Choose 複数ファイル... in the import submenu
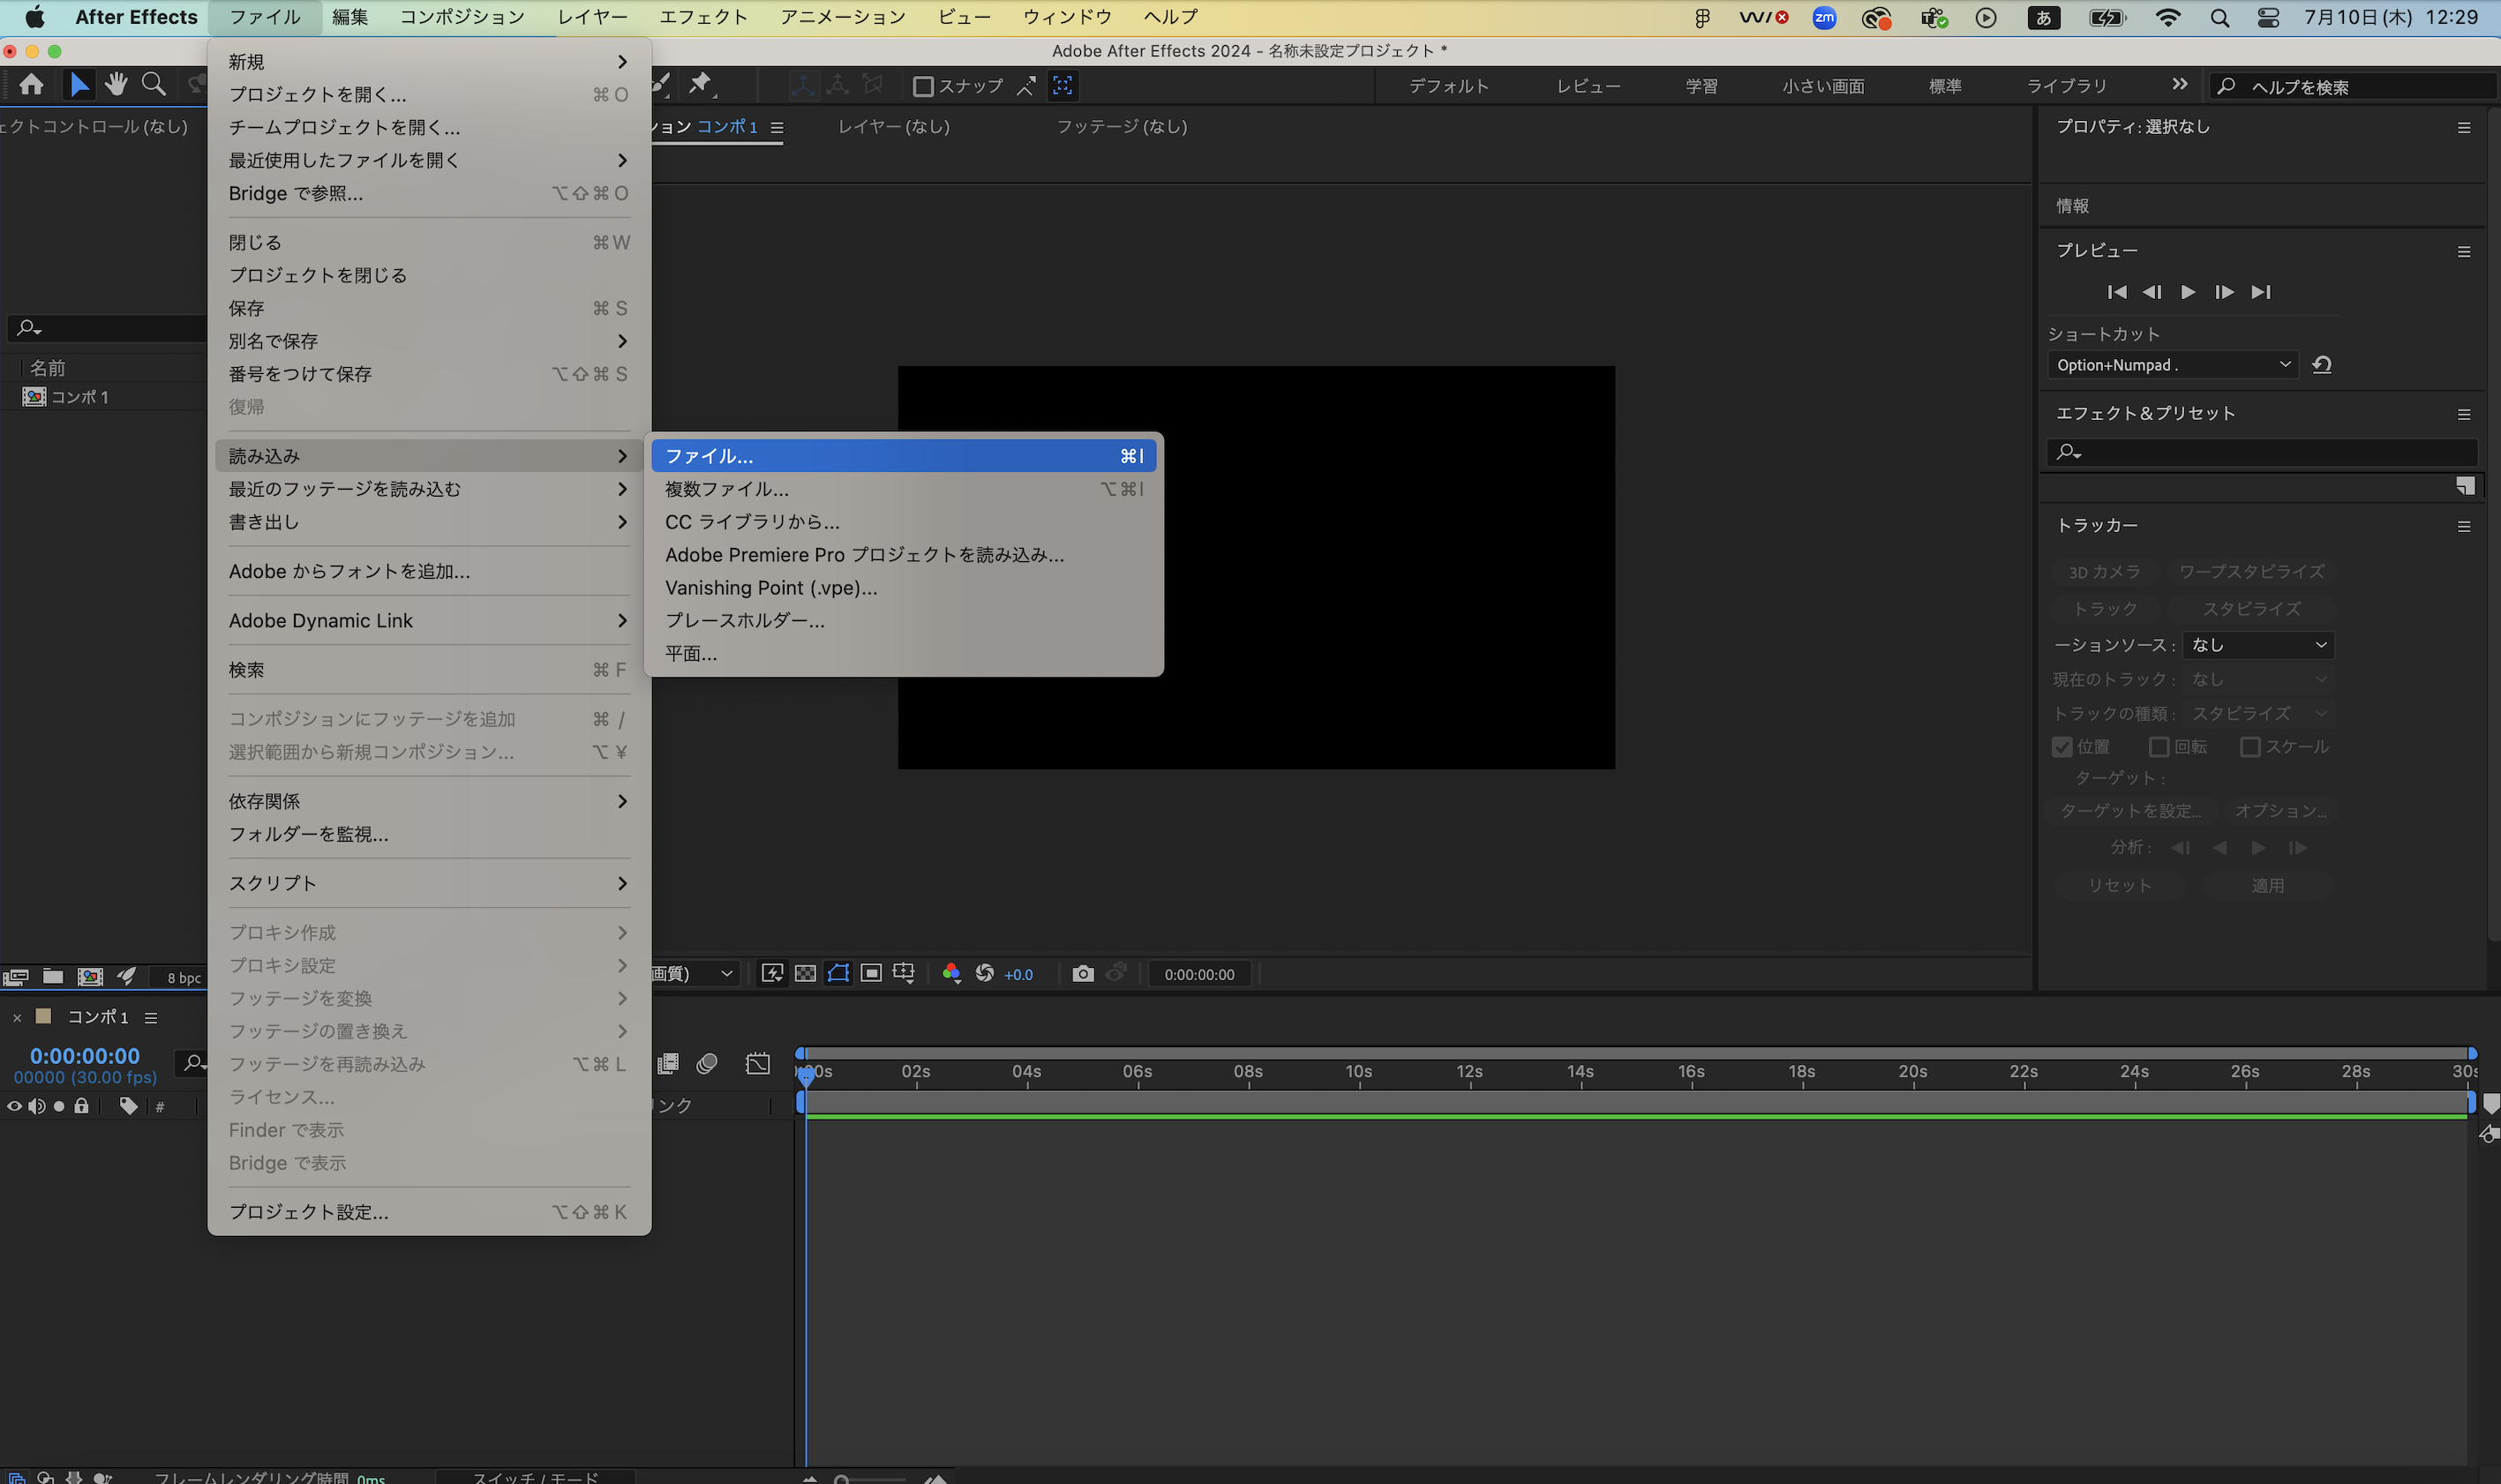2501x1484 pixels. 904,489
